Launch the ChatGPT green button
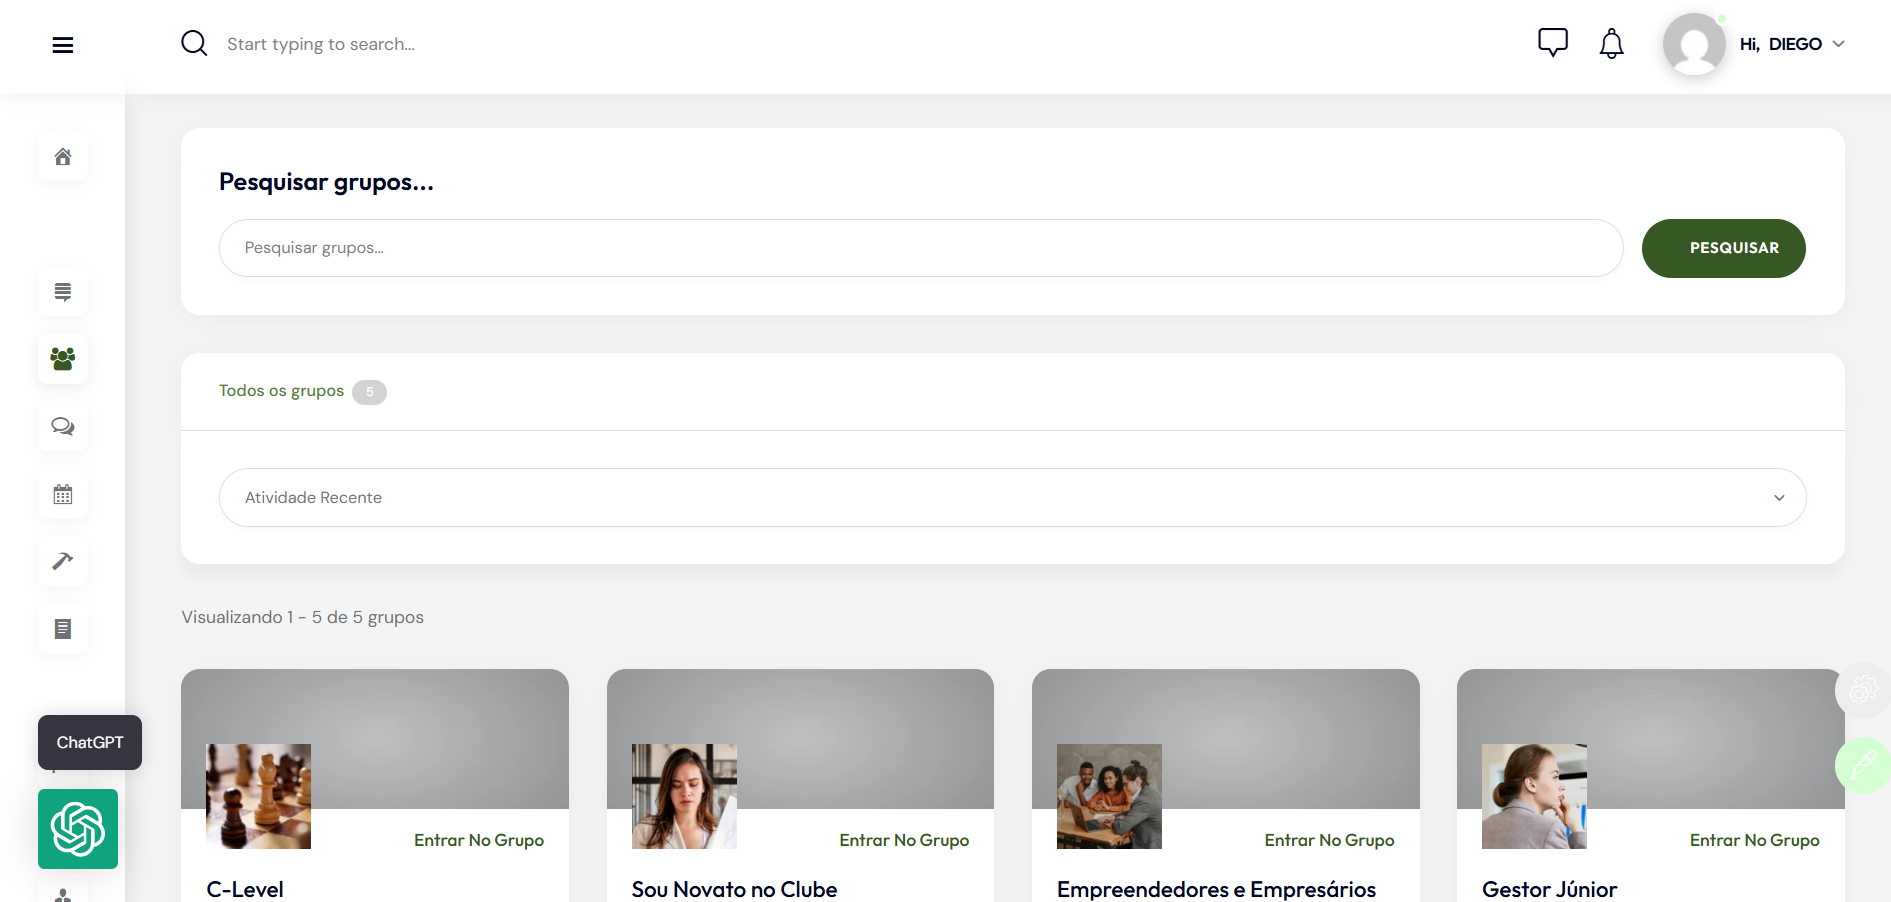1891x902 pixels. tap(78, 829)
